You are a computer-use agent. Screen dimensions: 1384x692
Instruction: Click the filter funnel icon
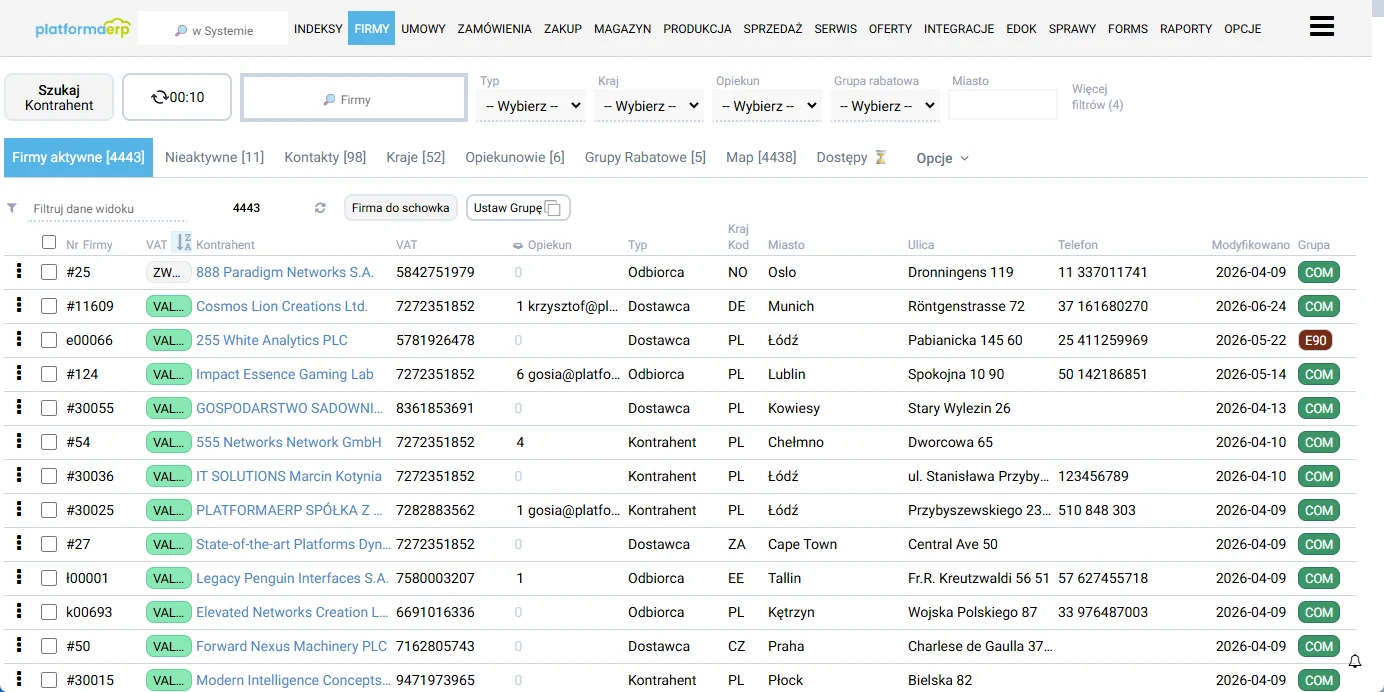[12, 208]
